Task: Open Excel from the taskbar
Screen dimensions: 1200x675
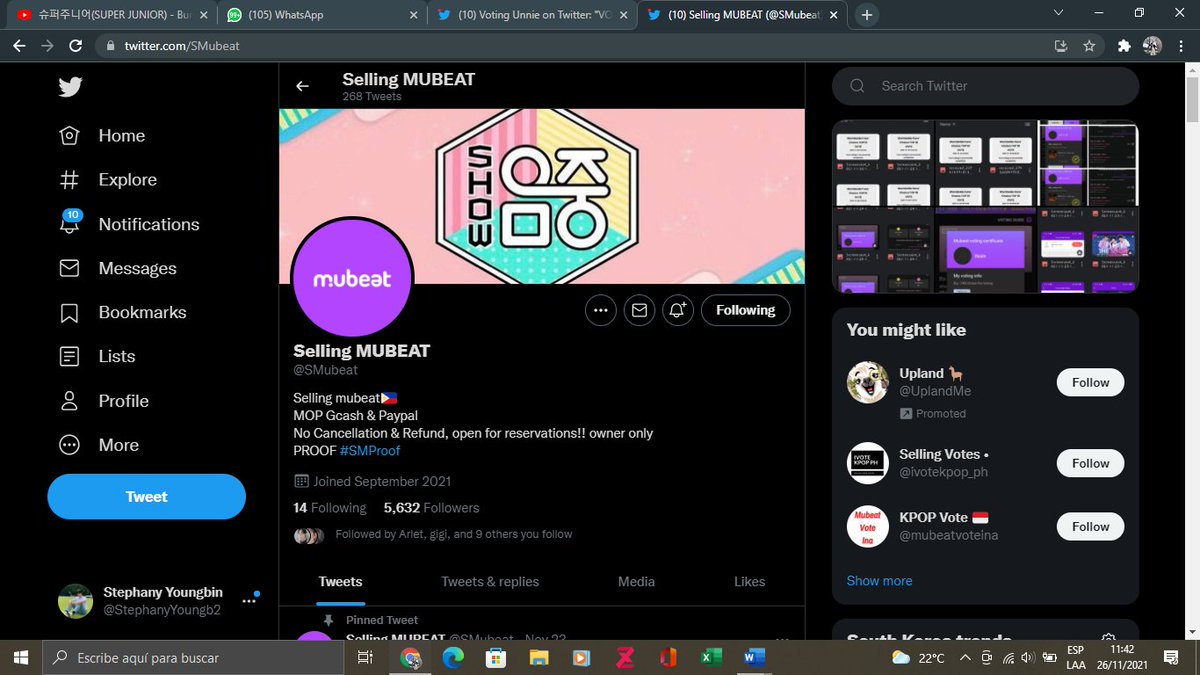Action: 711,658
